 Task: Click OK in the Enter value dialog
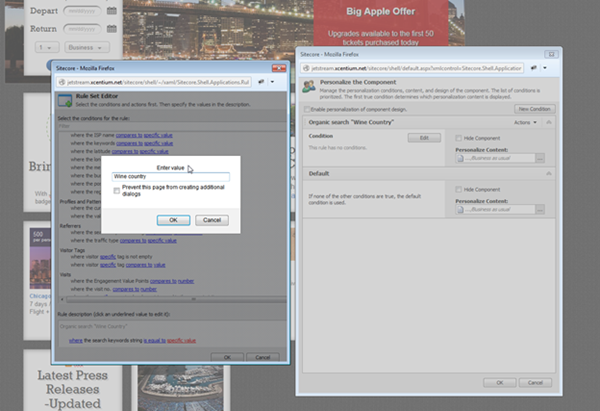(x=173, y=220)
